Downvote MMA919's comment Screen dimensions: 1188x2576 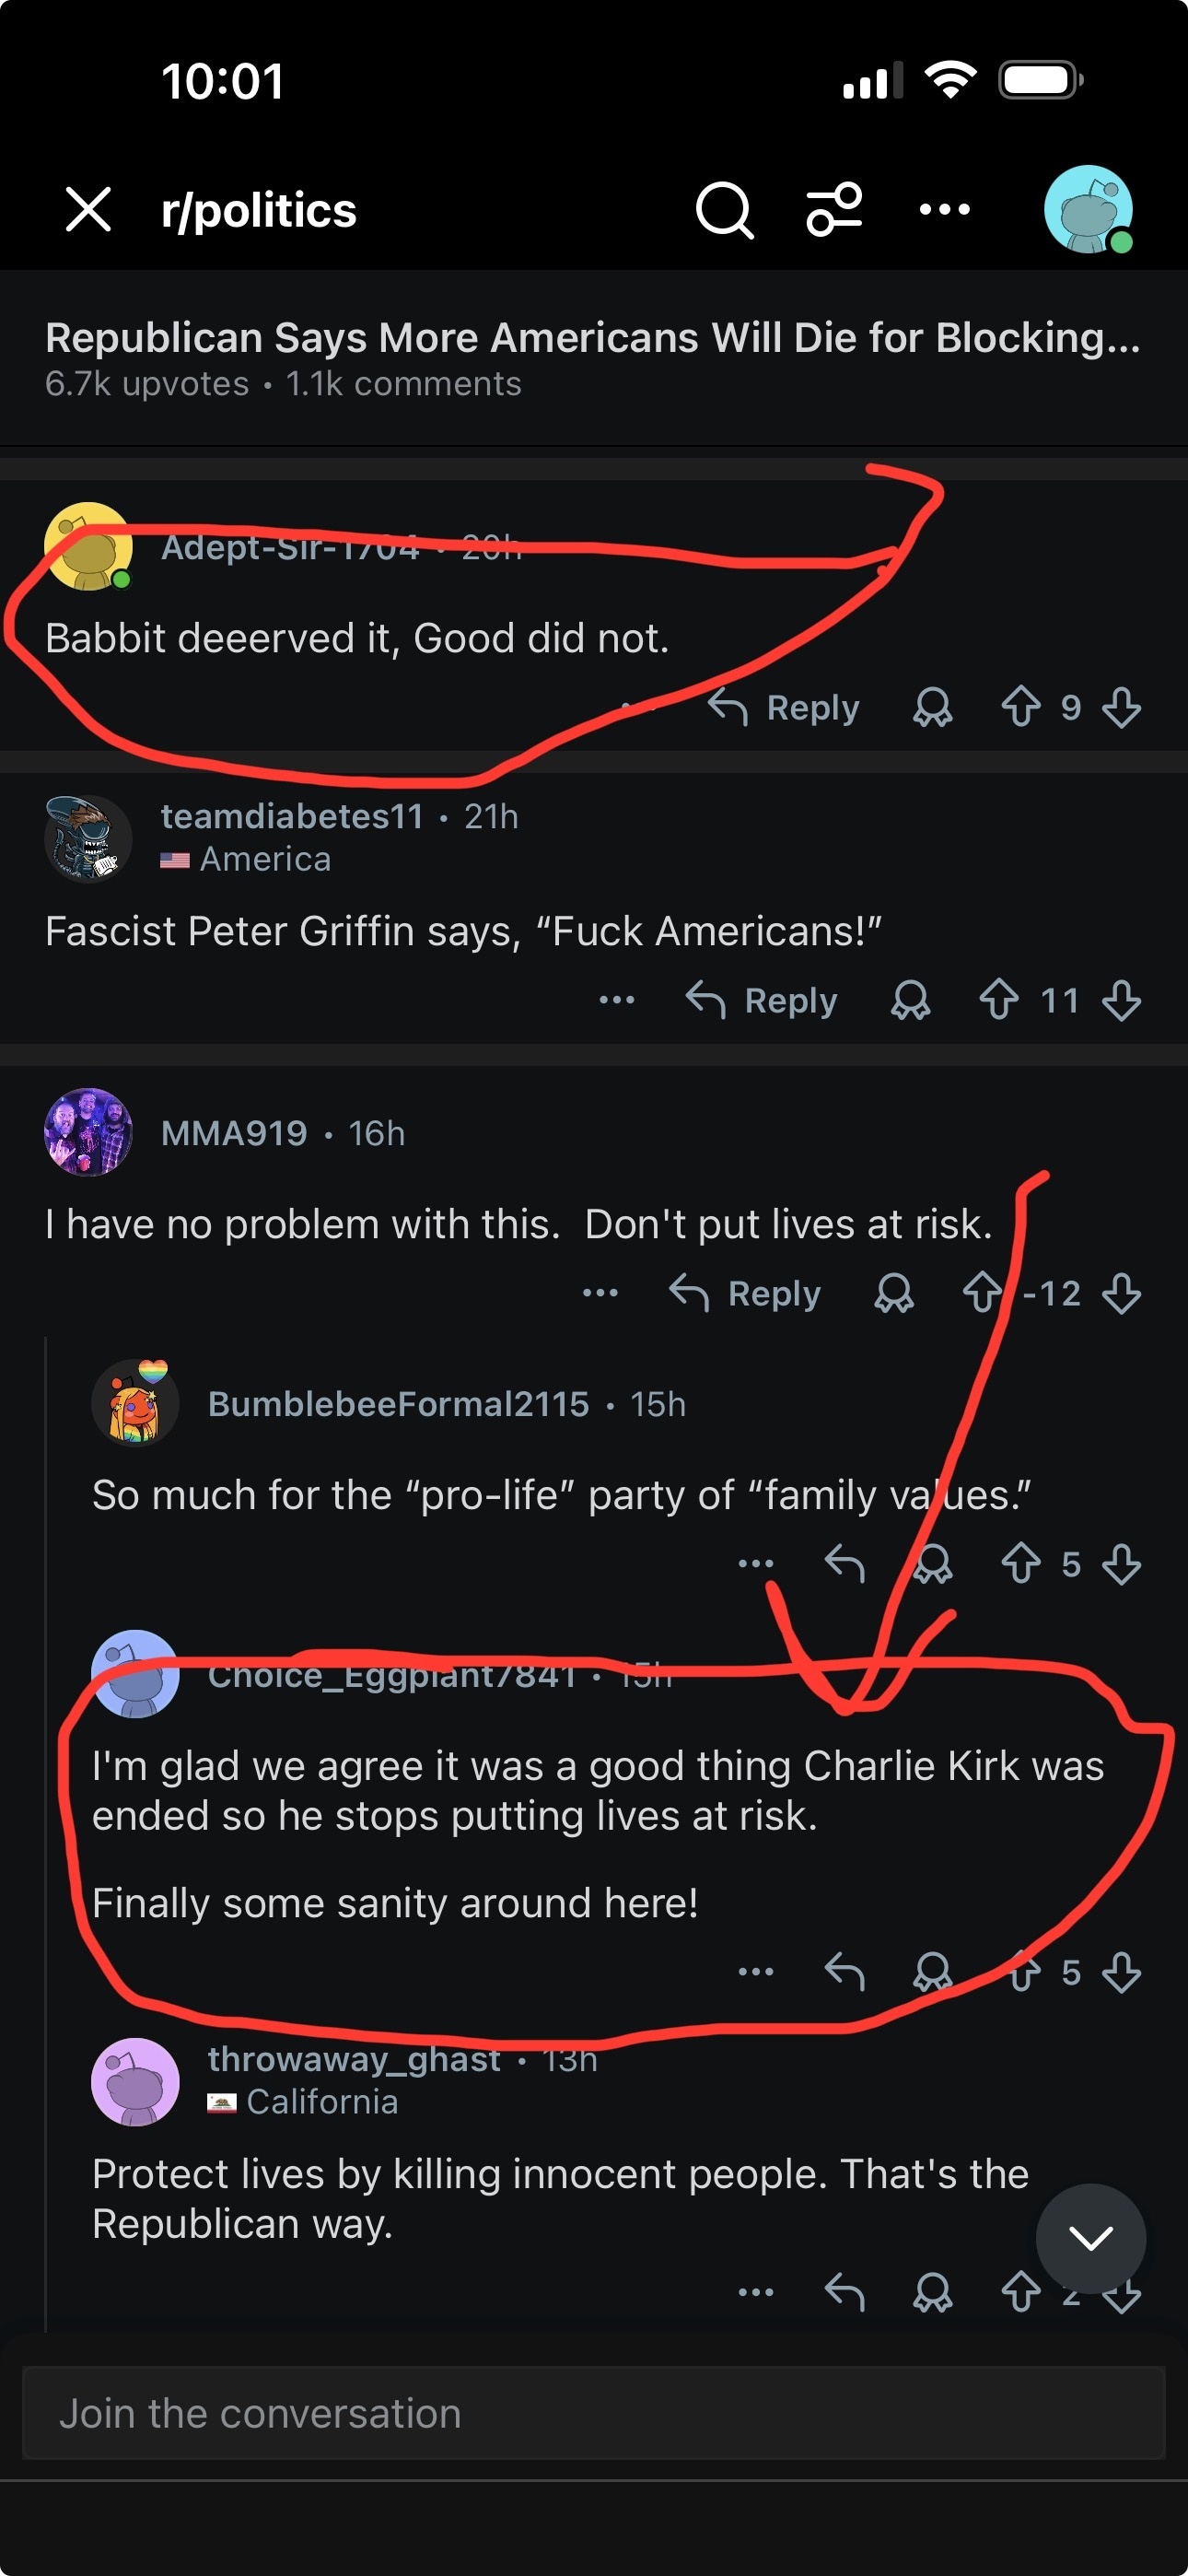pos(1121,1293)
